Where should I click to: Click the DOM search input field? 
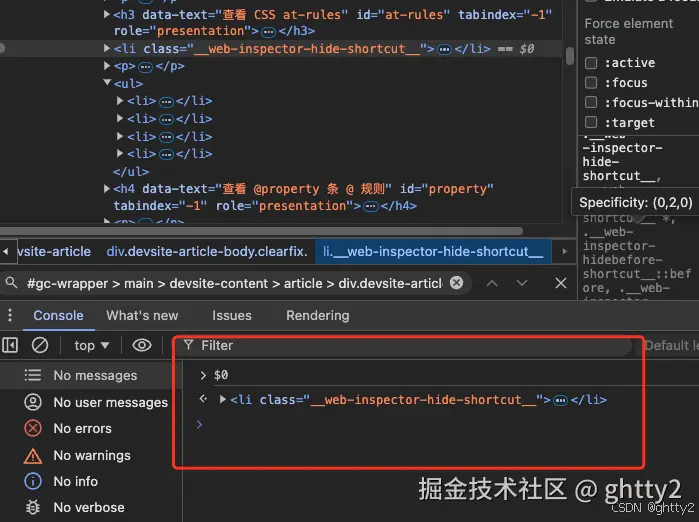(234, 283)
